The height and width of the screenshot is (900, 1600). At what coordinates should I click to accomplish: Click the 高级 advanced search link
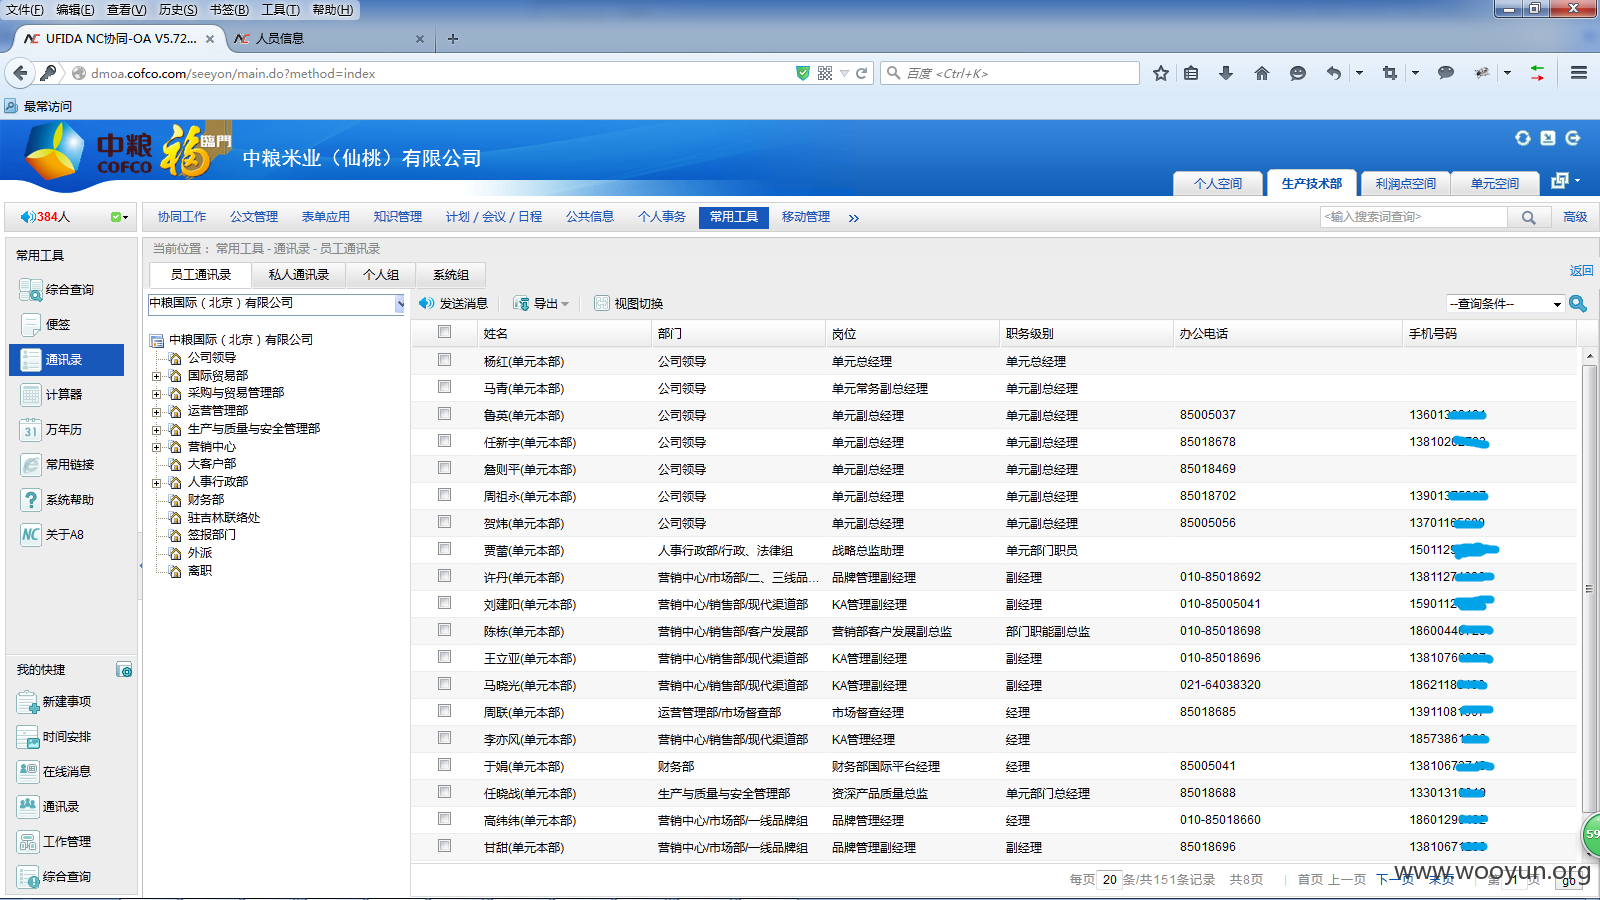tap(1575, 217)
